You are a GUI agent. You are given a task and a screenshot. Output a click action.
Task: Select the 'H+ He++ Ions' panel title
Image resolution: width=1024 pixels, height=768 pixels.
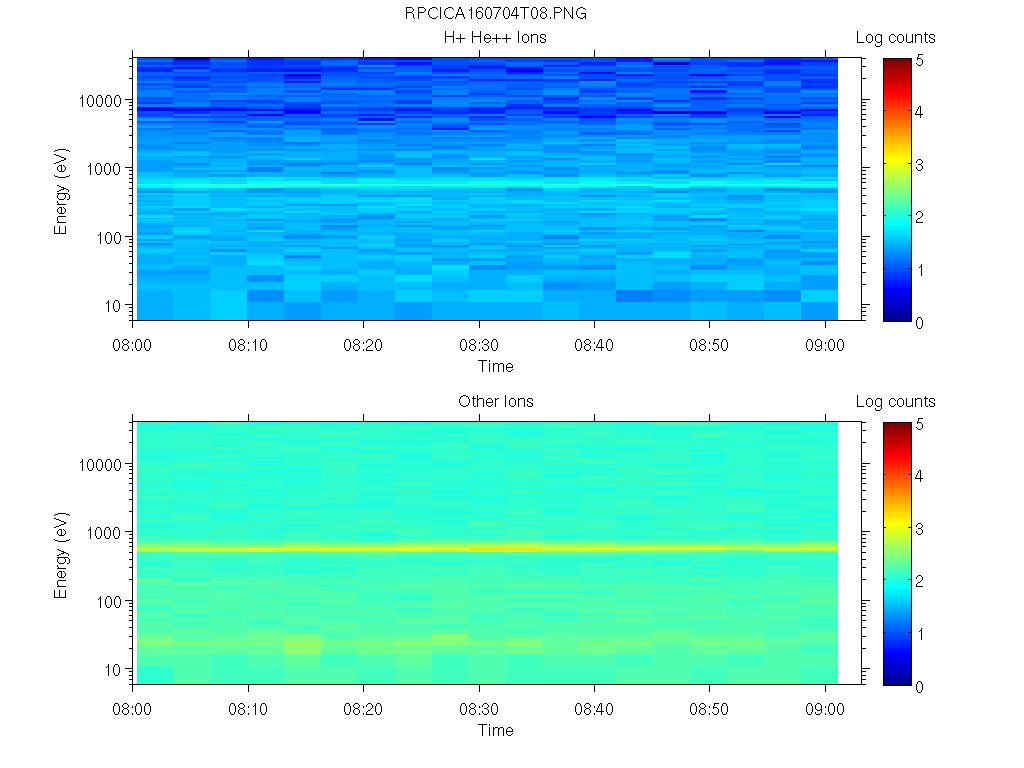click(x=495, y=37)
